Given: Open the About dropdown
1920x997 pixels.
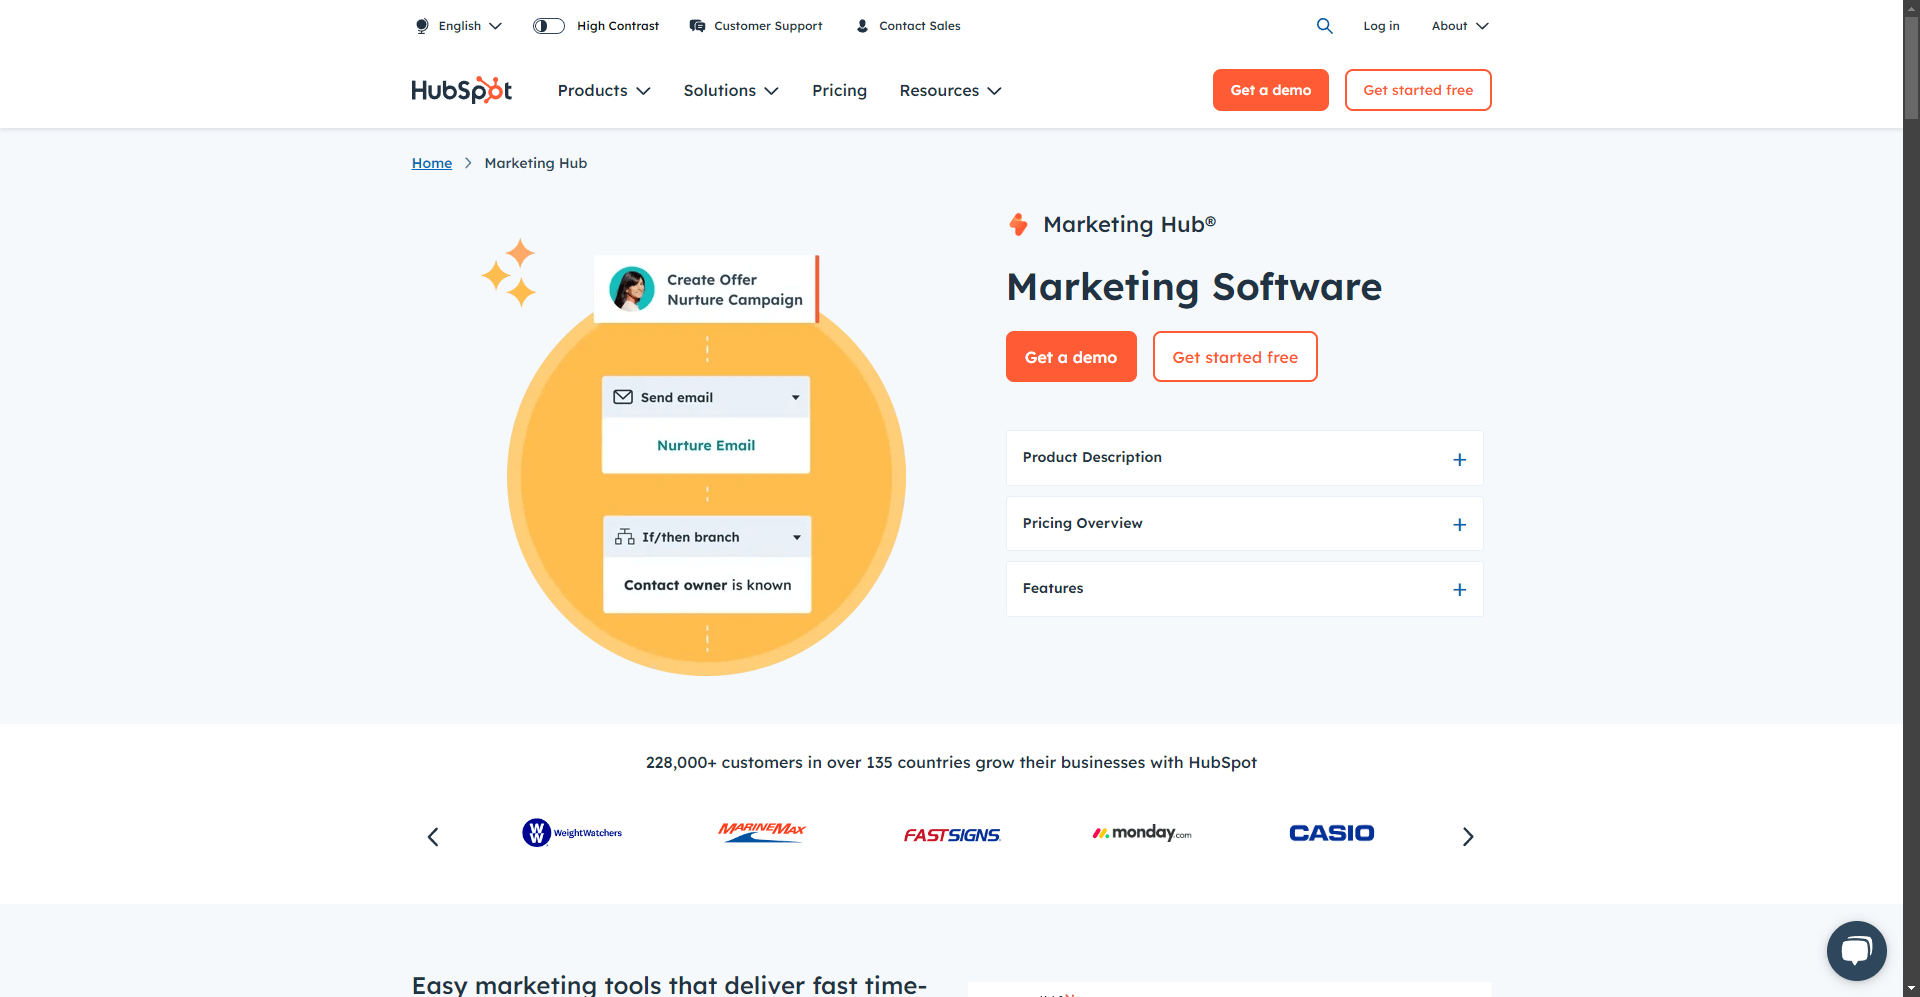Looking at the screenshot, I should [x=1460, y=26].
